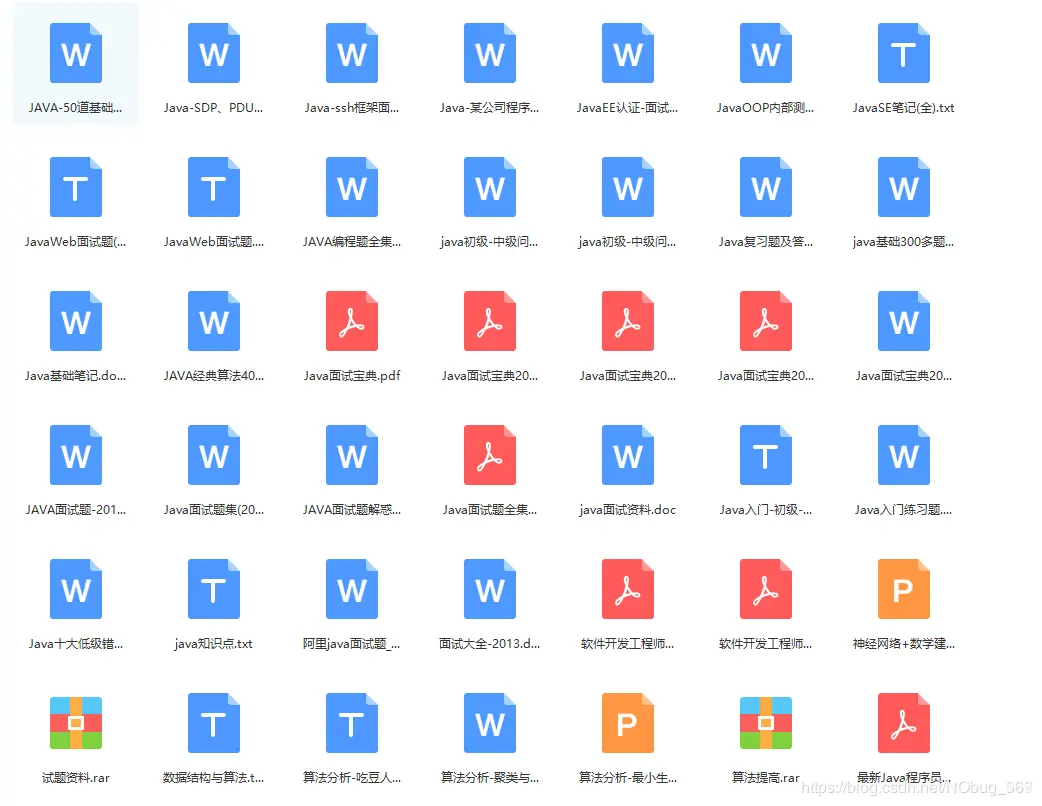Click the 面试大全-2013 document icon
This screenshot has width=1042, height=806.
[x=490, y=589]
